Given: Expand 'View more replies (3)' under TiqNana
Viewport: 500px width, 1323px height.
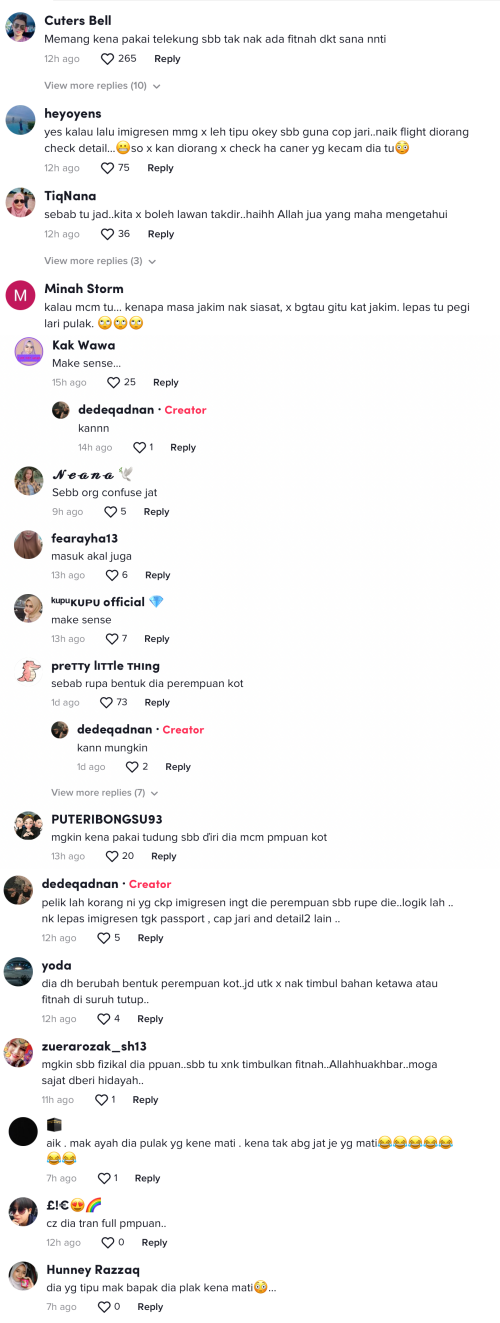Looking at the screenshot, I should click(x=100, y=261).
